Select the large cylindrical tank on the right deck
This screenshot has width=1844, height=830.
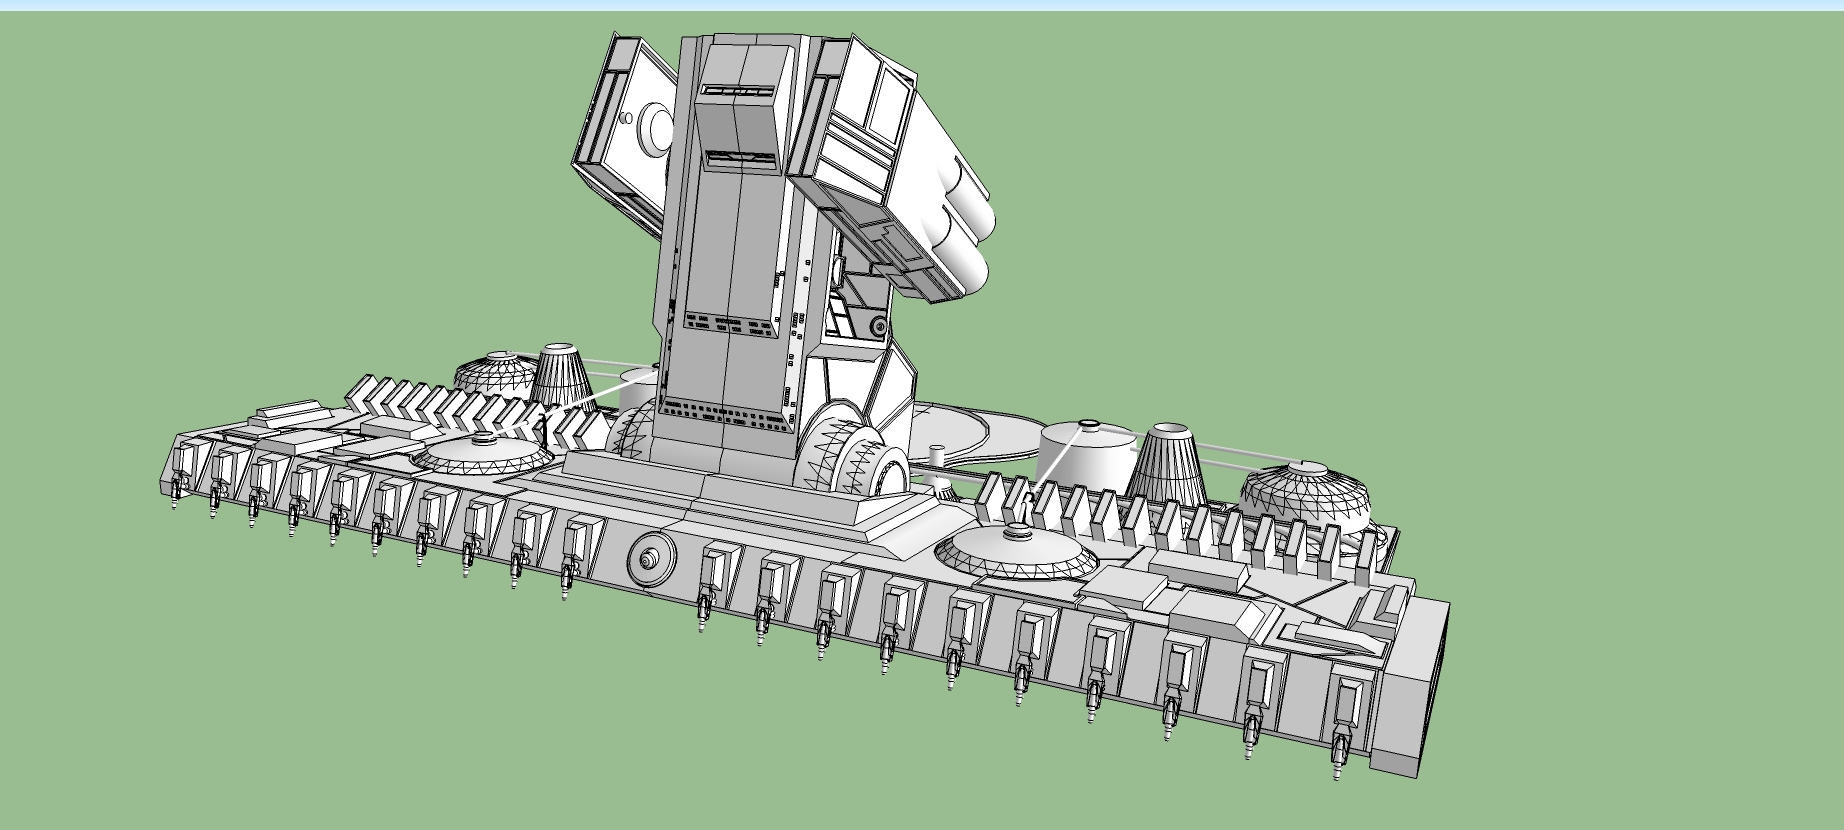coord(1087,457)
